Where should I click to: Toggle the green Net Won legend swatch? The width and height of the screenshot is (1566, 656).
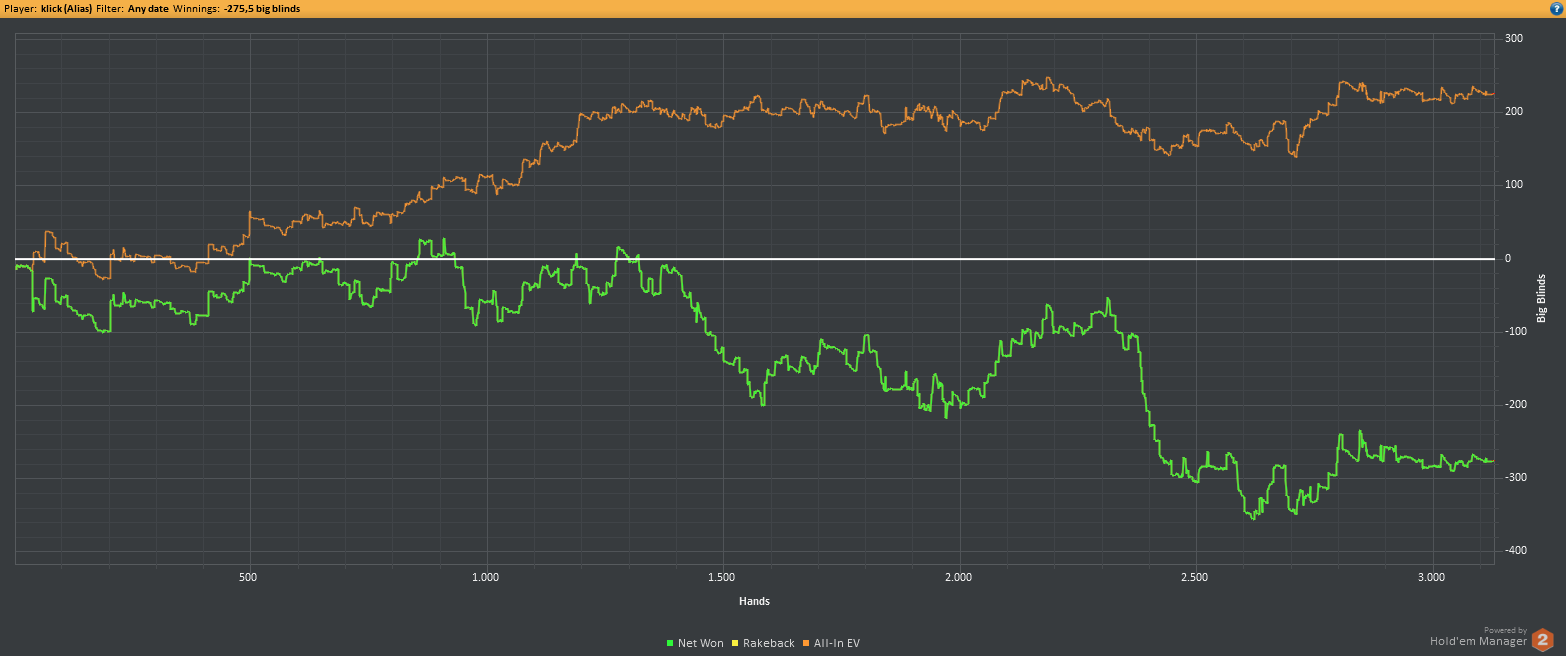pyautogui.click(x=670, y=643)
